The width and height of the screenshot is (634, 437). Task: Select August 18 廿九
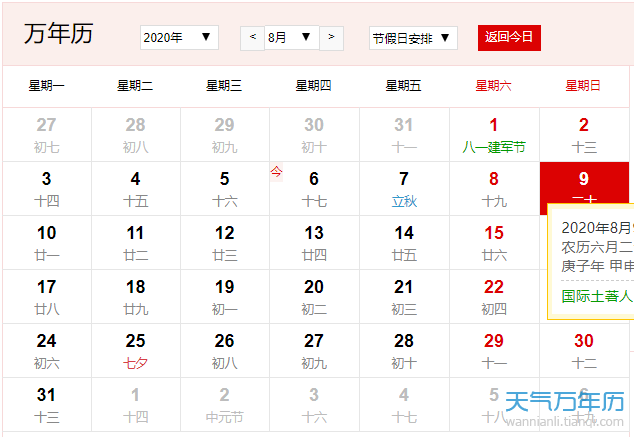tap(136, 297)
